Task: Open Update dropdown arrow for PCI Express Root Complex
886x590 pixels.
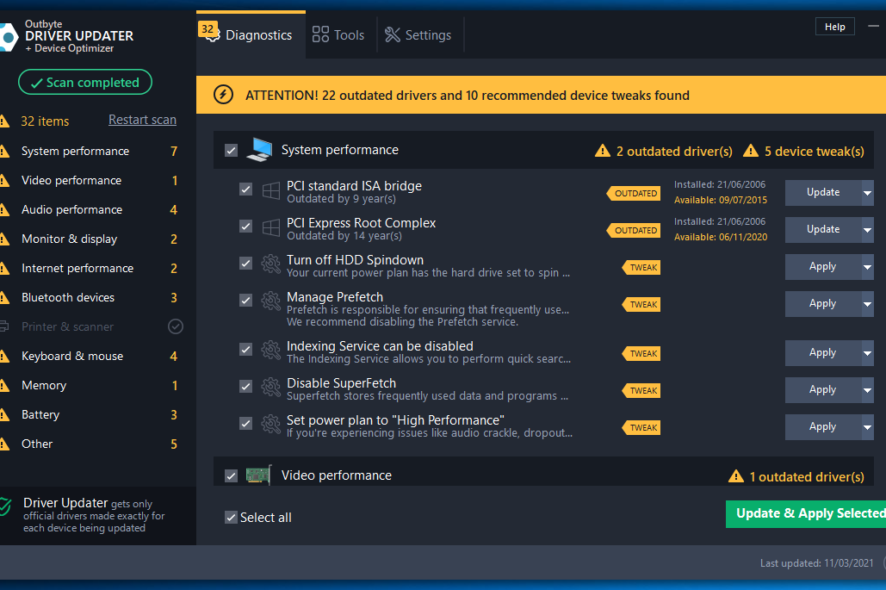Action: (867, 230)
